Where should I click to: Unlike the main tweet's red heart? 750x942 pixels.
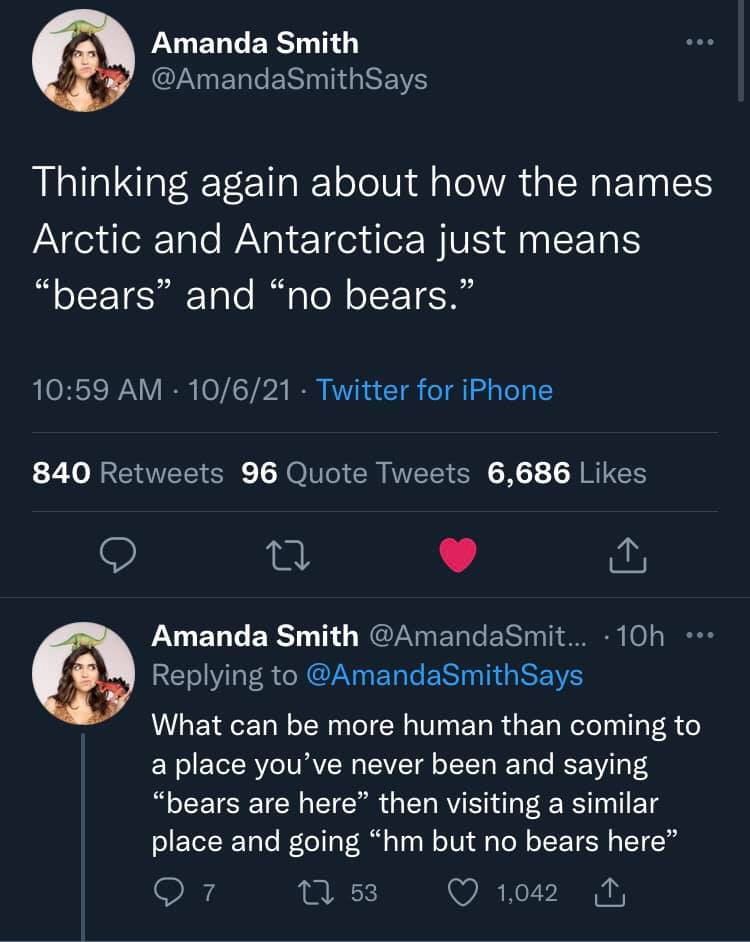pyautogui.click(x=458, y=555)
